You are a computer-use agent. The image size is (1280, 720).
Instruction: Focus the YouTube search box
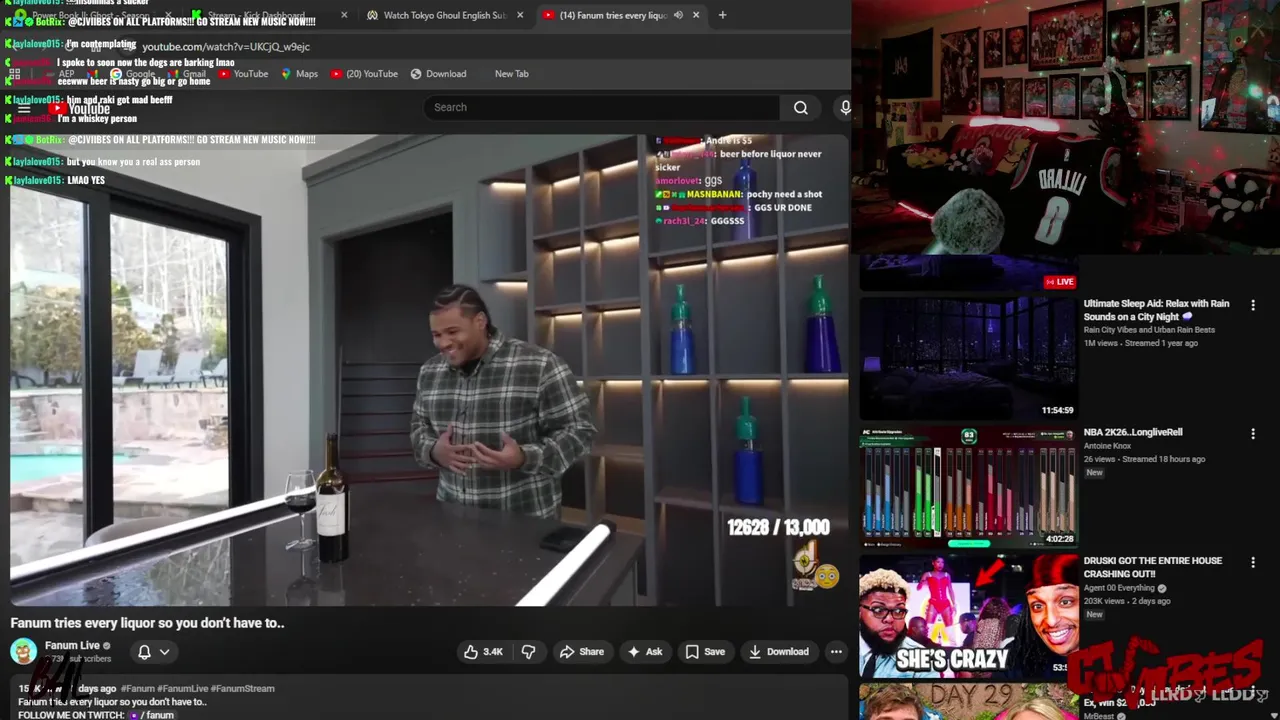(x=602, y=107)
